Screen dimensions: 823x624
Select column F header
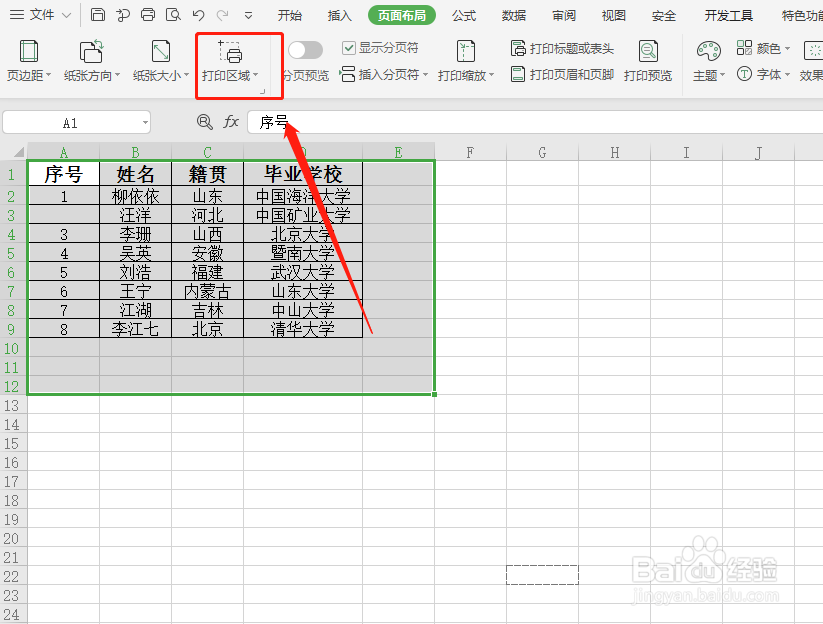(x=470, y=152)
